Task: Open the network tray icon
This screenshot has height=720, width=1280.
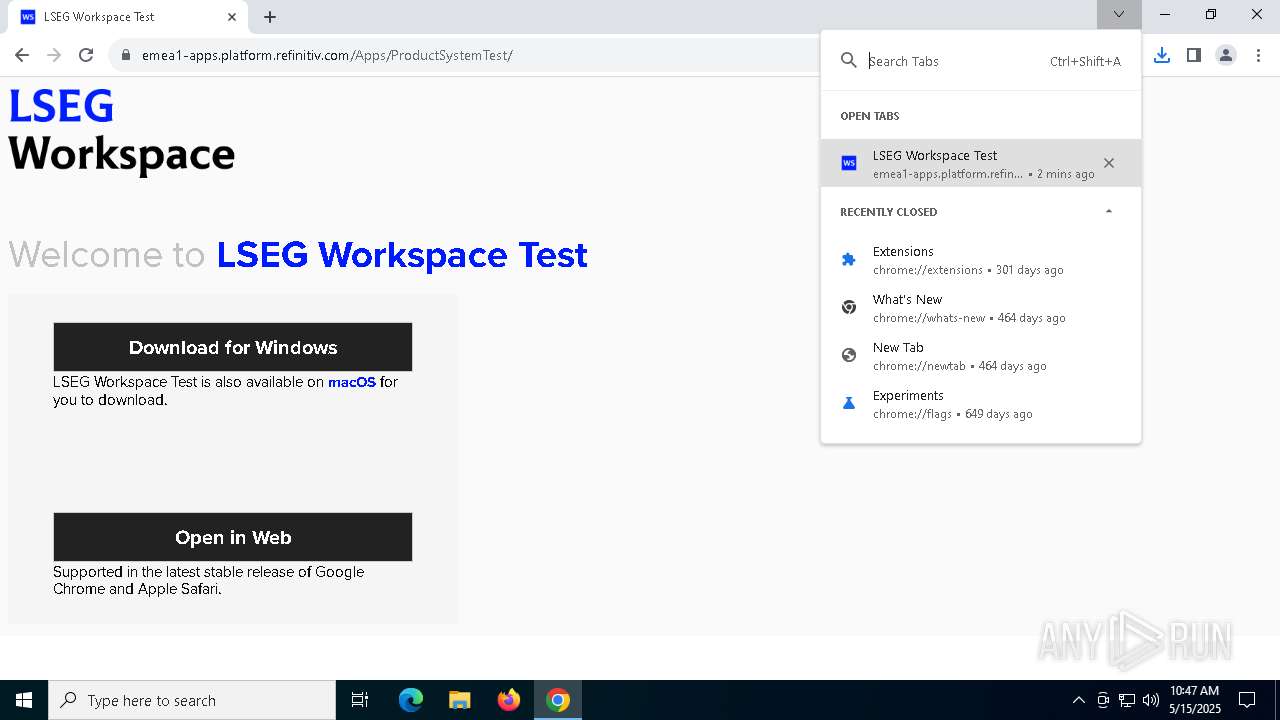Action: point(1127,700)
